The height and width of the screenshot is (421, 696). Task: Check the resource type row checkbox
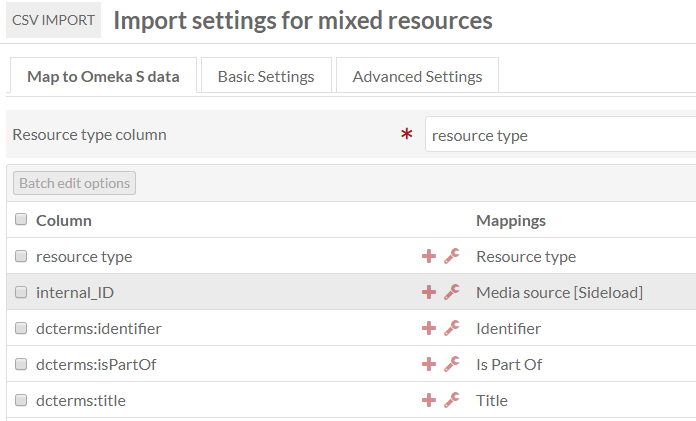pyautogui.click(x=21, y=256)
